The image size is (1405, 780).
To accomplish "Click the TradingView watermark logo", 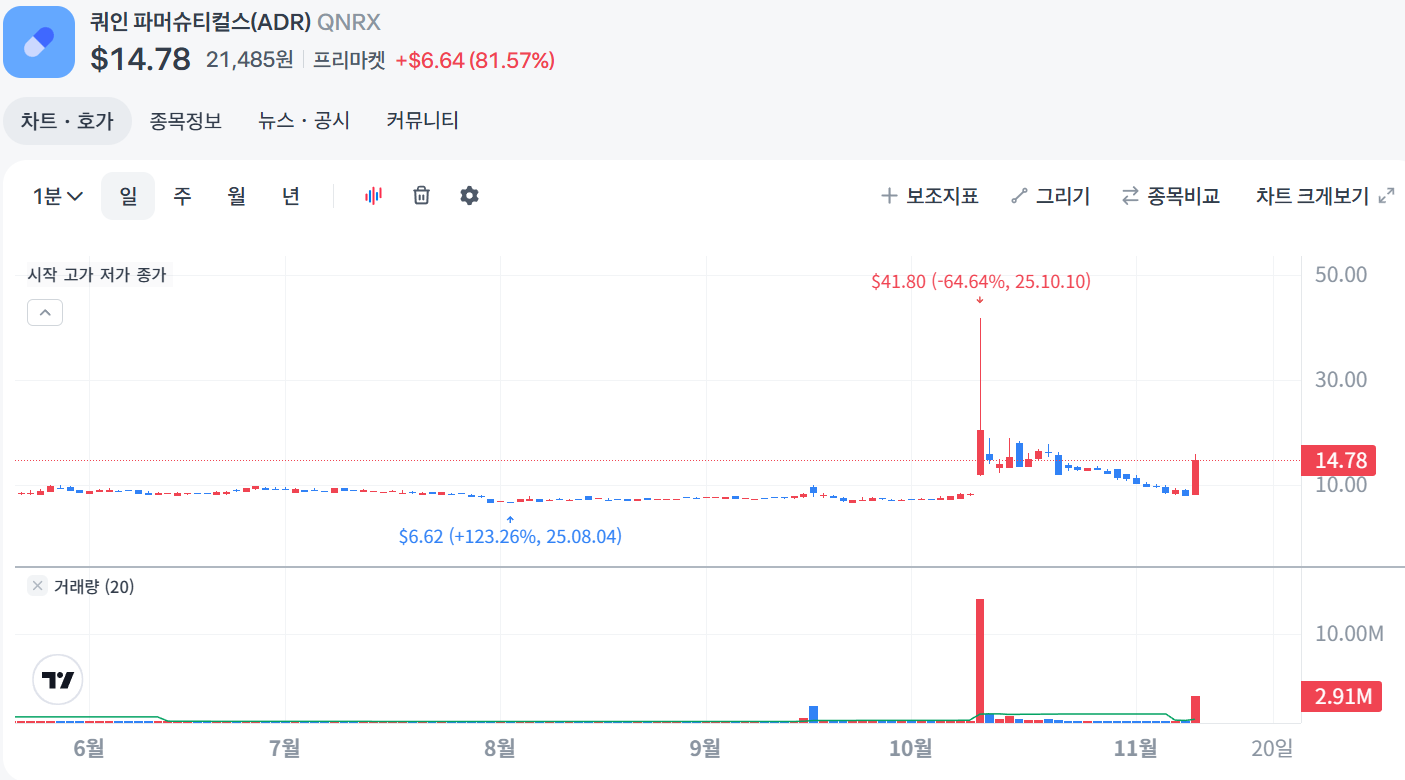I will click(x=57, y=679).
